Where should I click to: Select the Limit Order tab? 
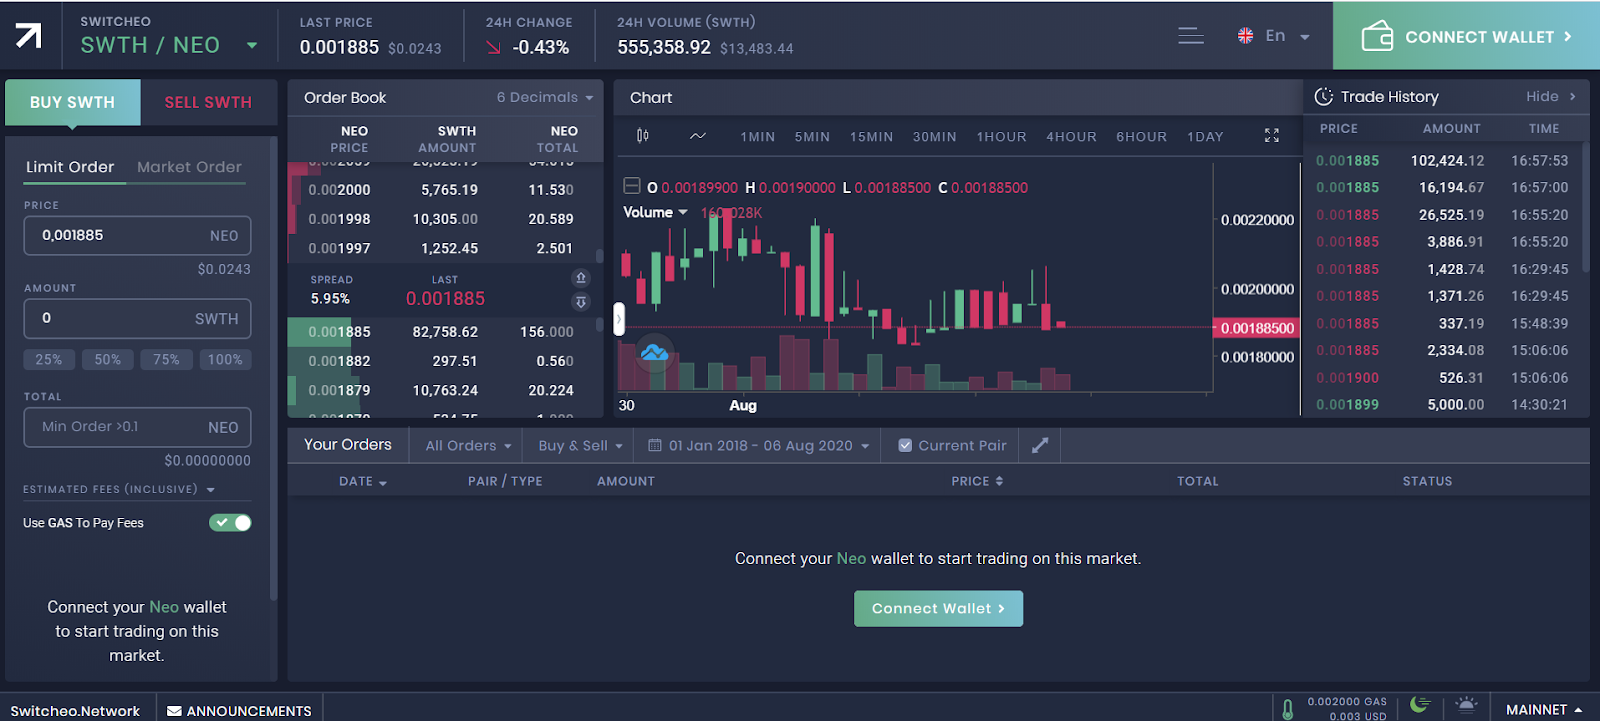click(x=70, y=167)
